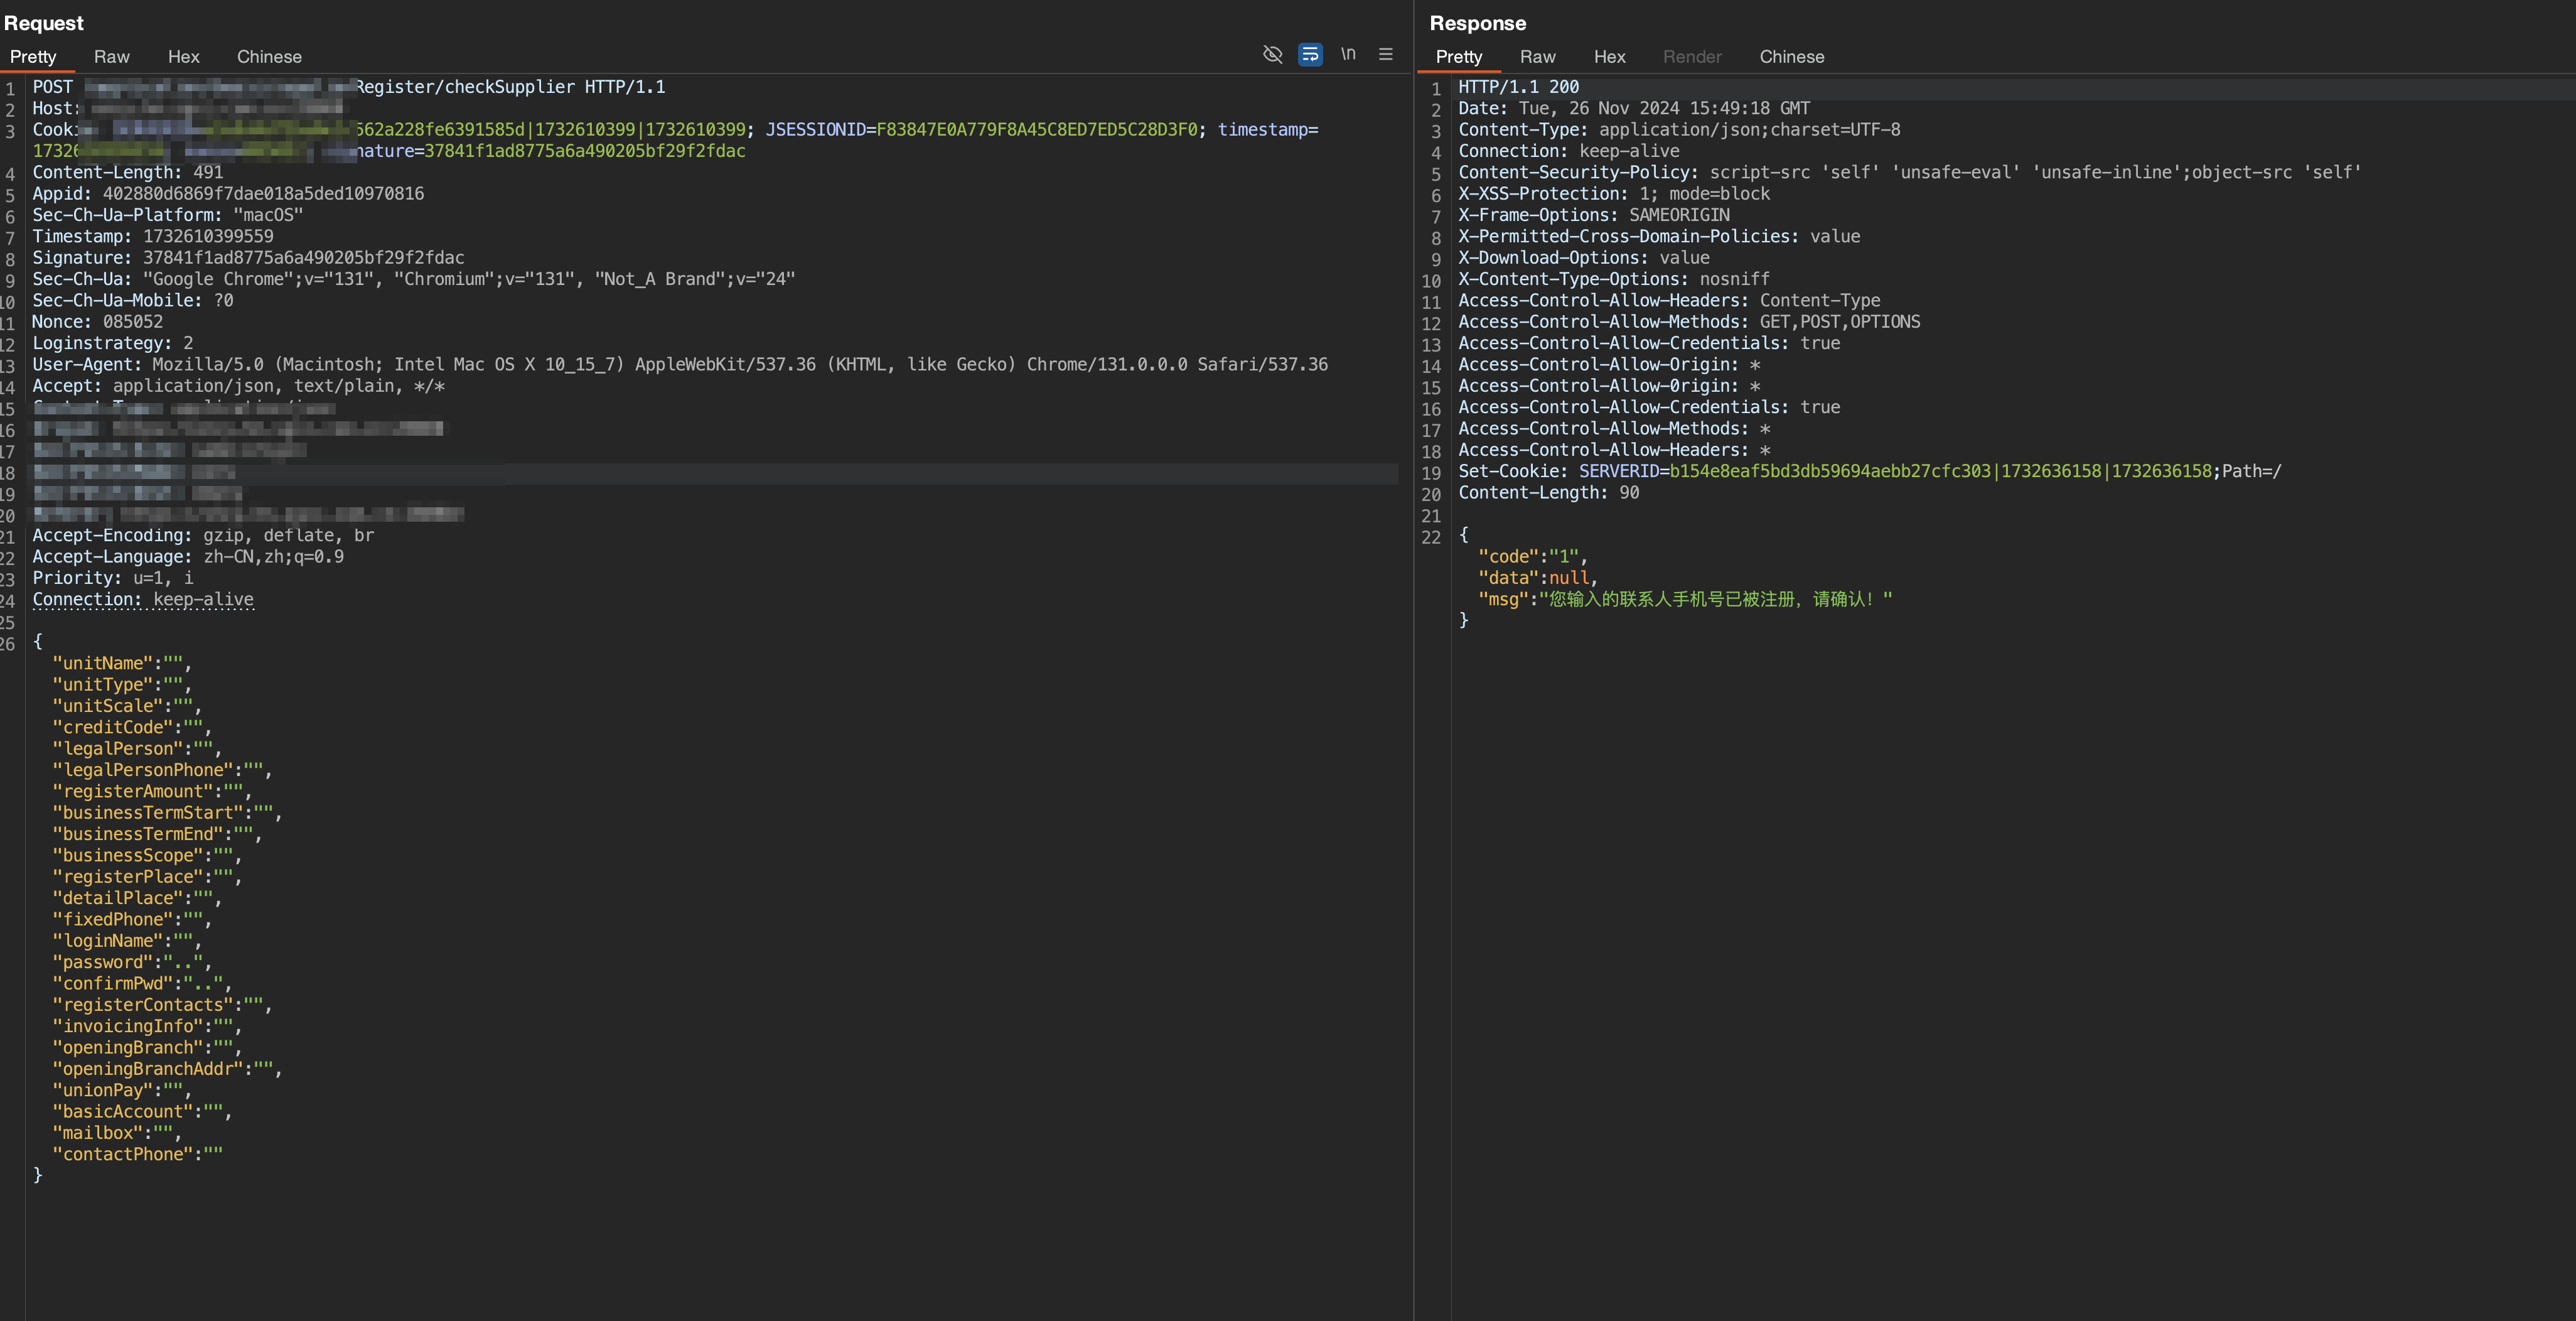This screenshot has width=2576, height=1321.
Task: Click the X-Frame-Options: SAMEORIGIN header
Action: (x=1594, y=215)
